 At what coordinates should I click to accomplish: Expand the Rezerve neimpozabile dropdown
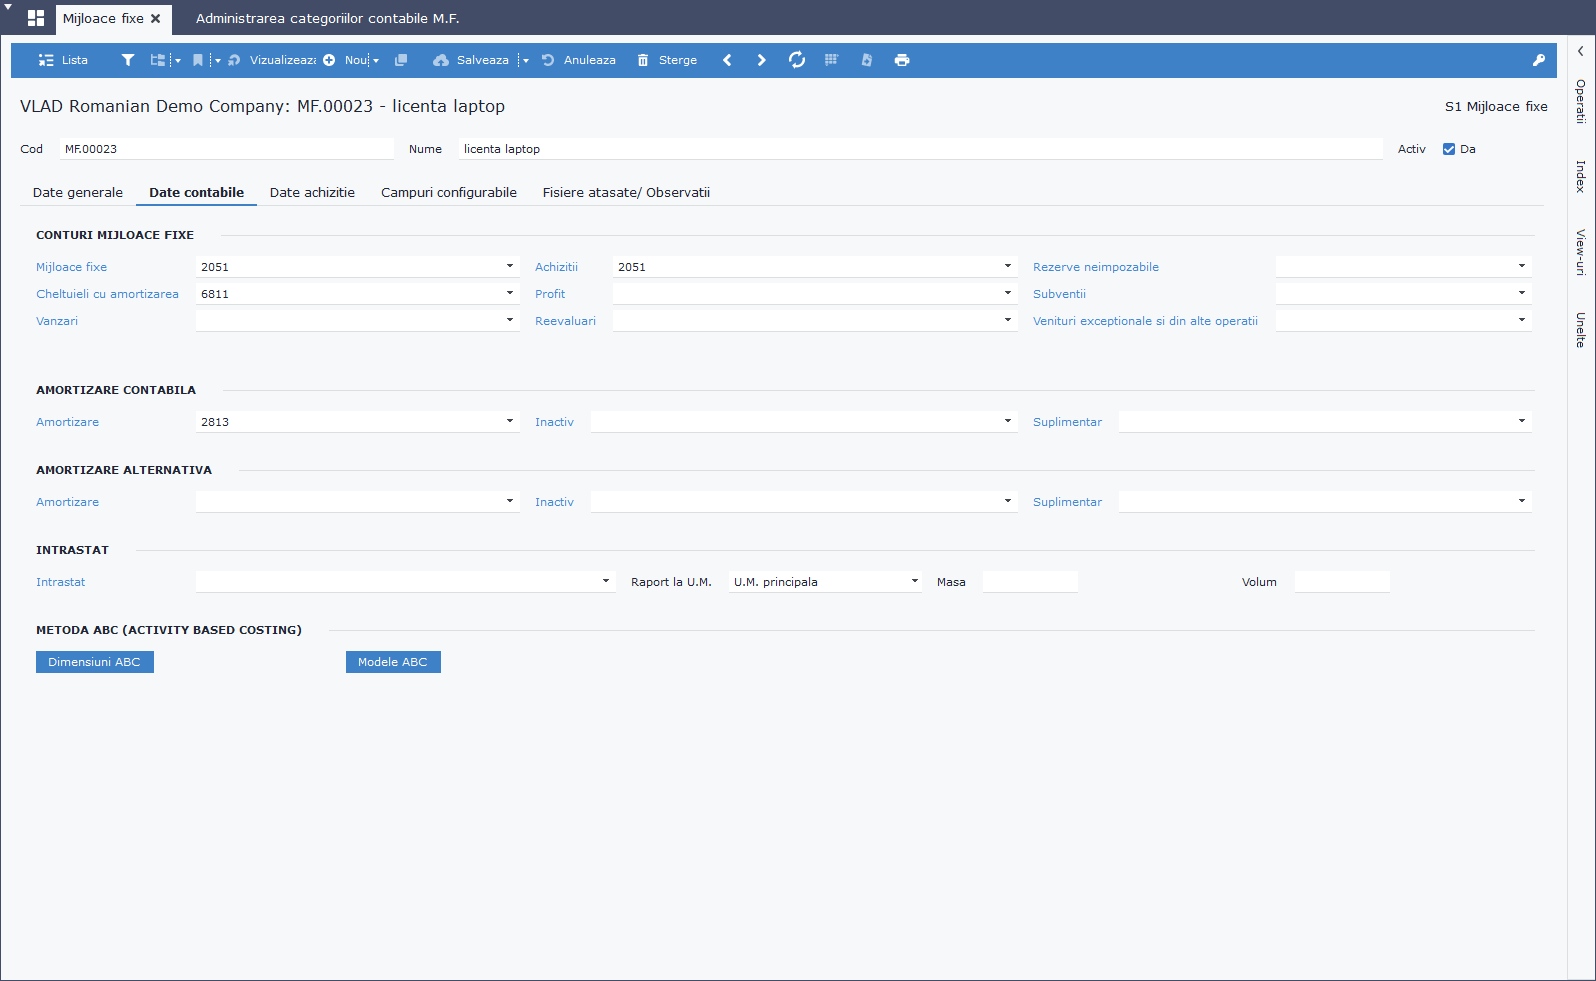pos(1522,266)
